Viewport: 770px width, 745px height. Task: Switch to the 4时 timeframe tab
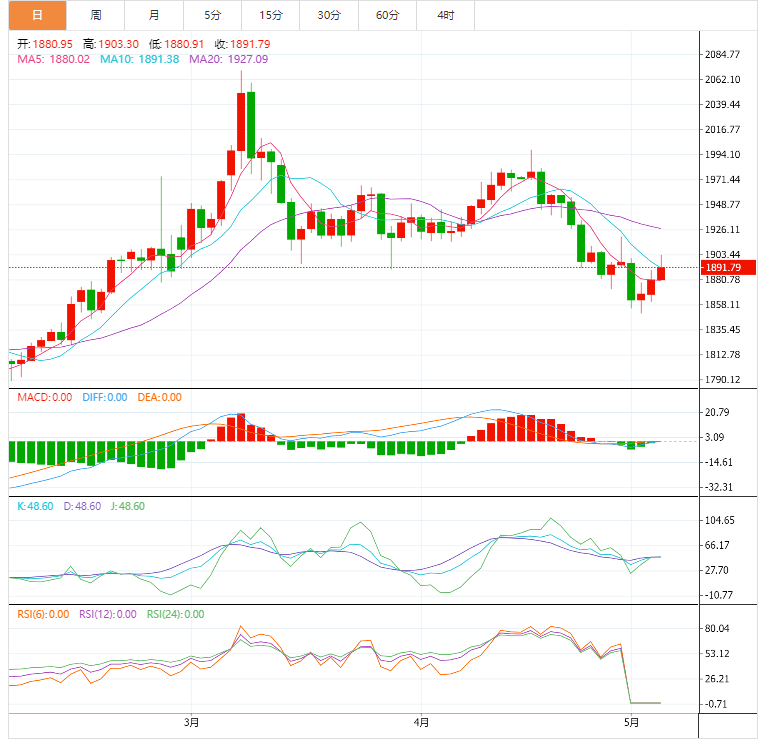(446, 15)
